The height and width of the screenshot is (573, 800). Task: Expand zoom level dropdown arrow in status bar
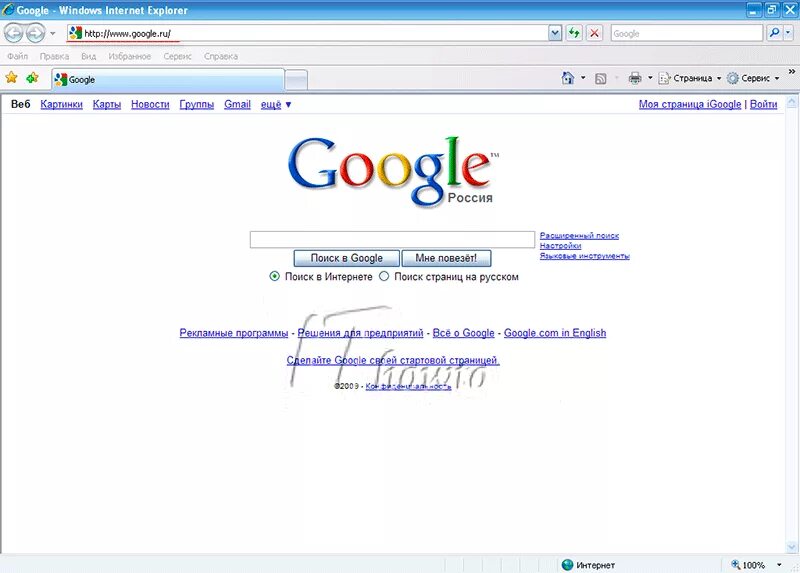pos(779,565)
